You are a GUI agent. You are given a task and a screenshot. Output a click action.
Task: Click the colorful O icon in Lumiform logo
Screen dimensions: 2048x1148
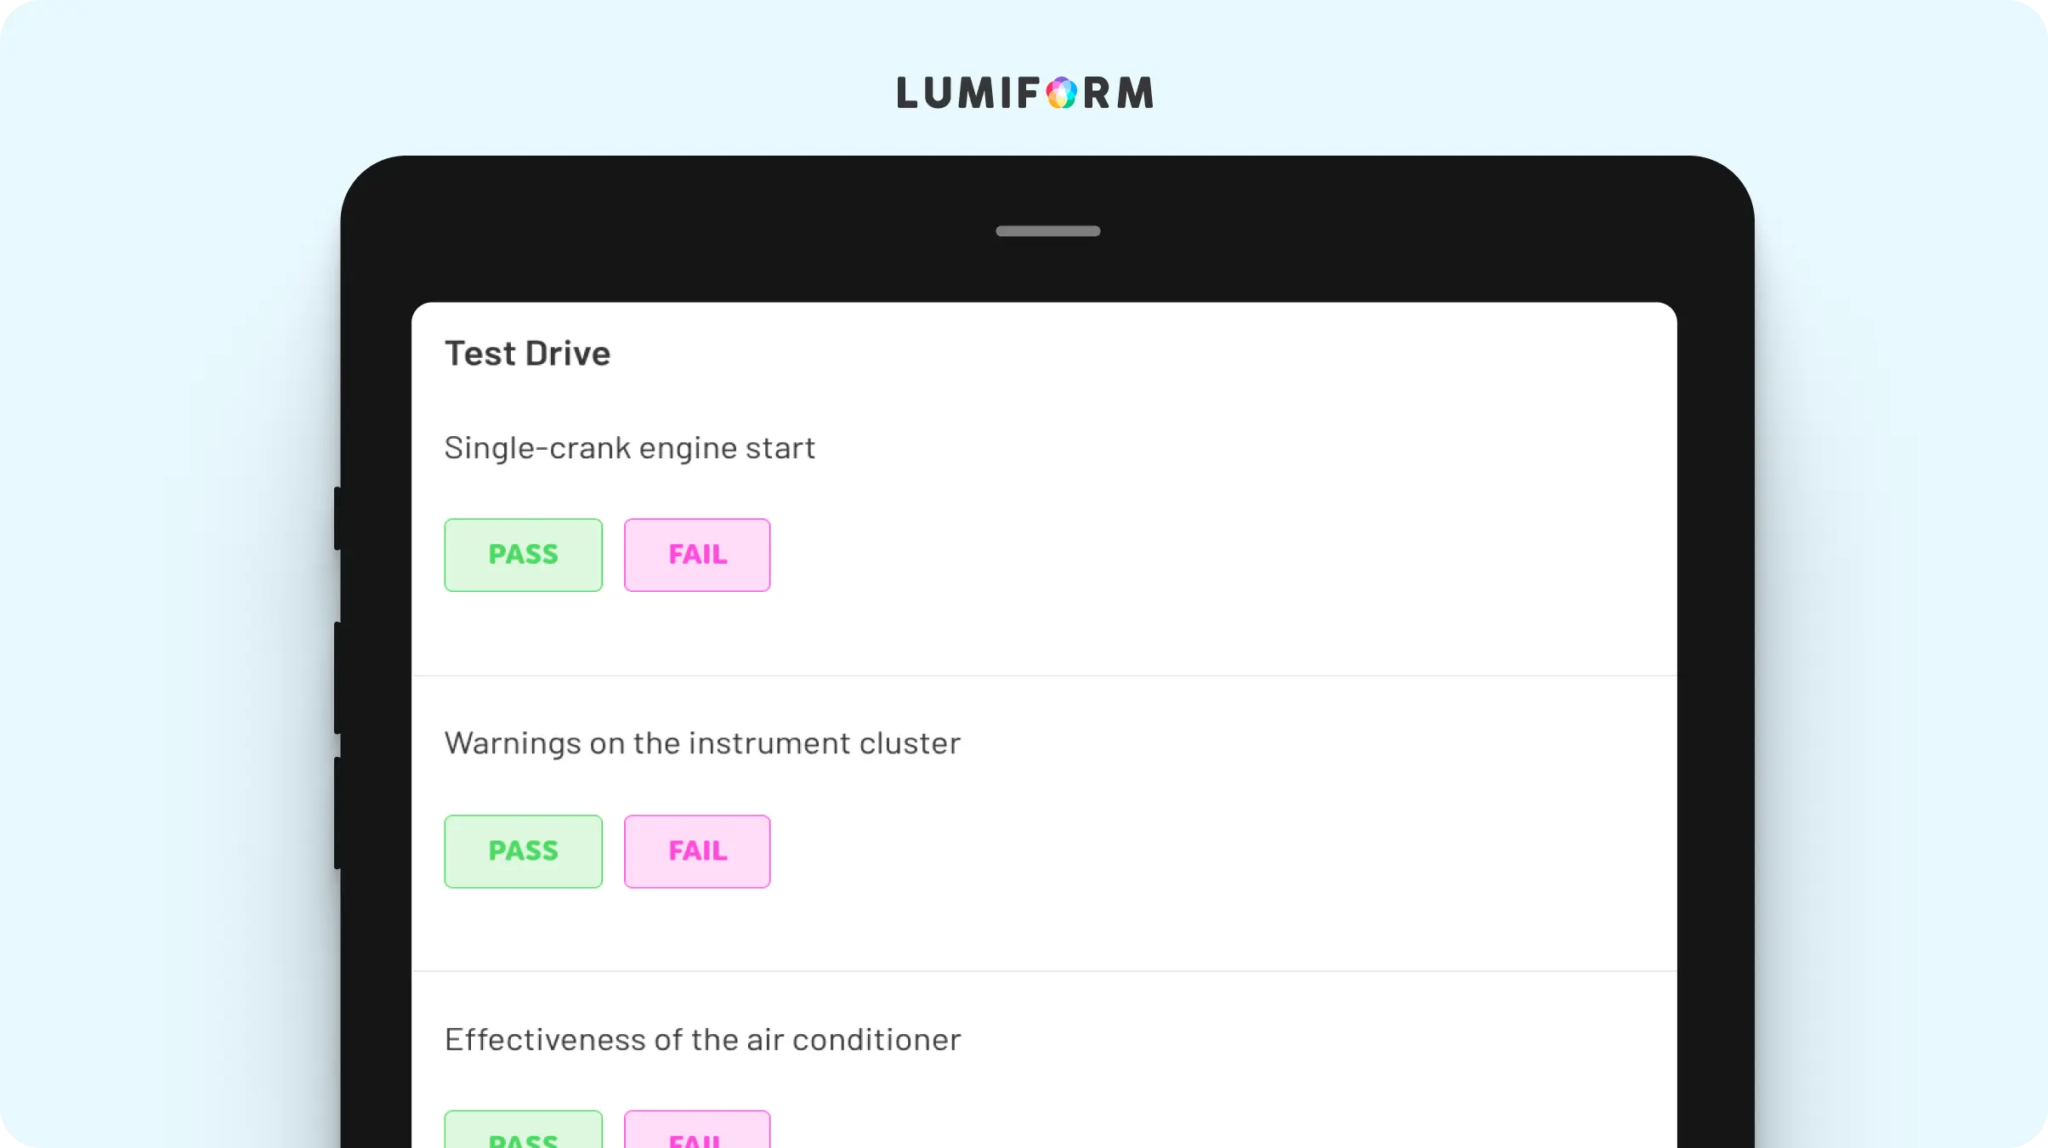click(x=1061, y=93)
